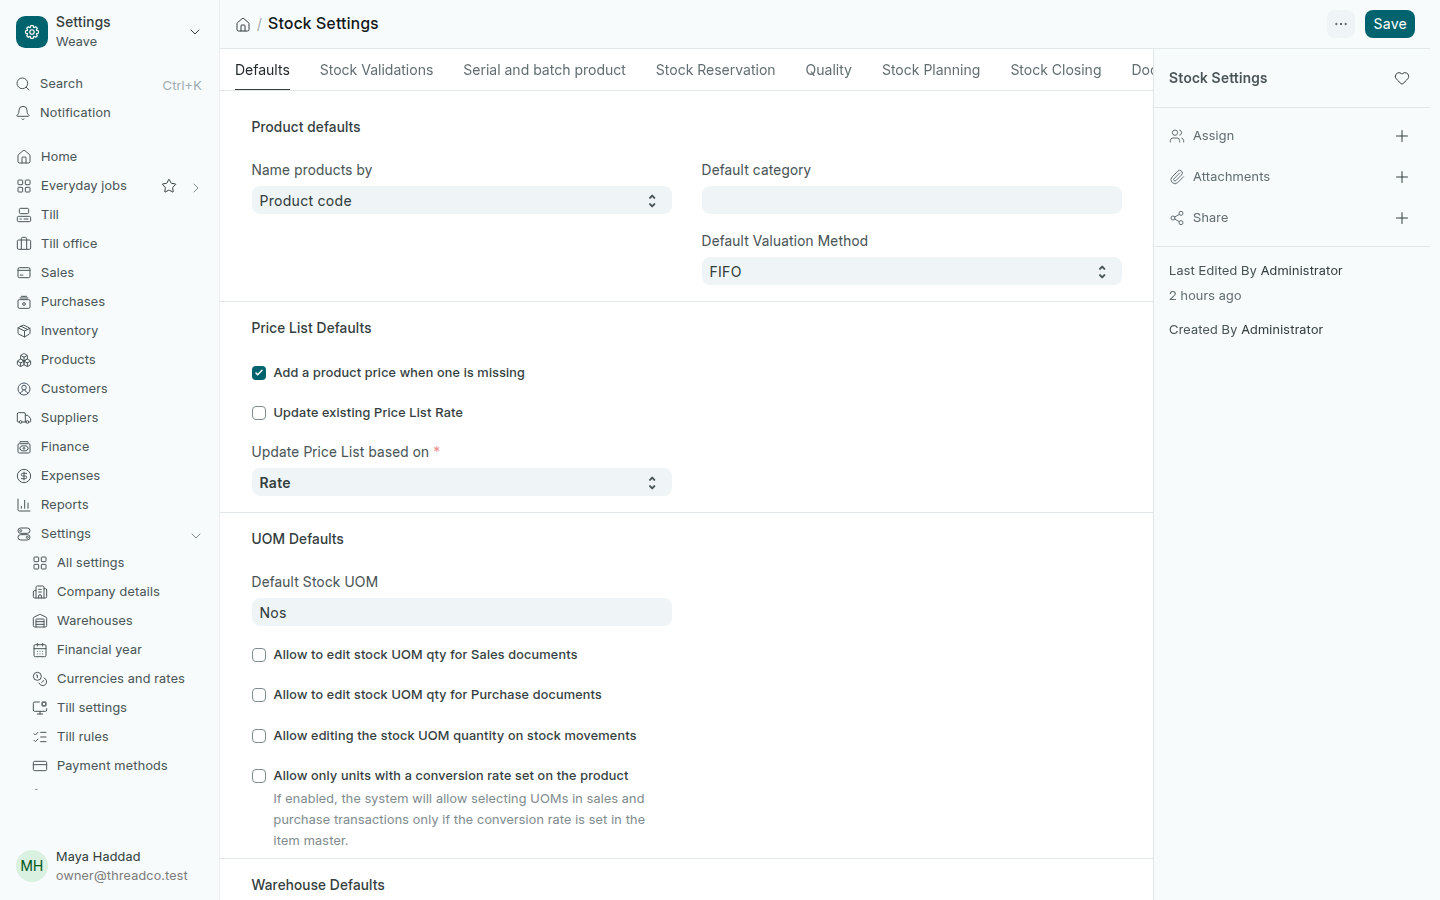
Task: Switch to the Stock Validations tab
Action: [376, 70]
